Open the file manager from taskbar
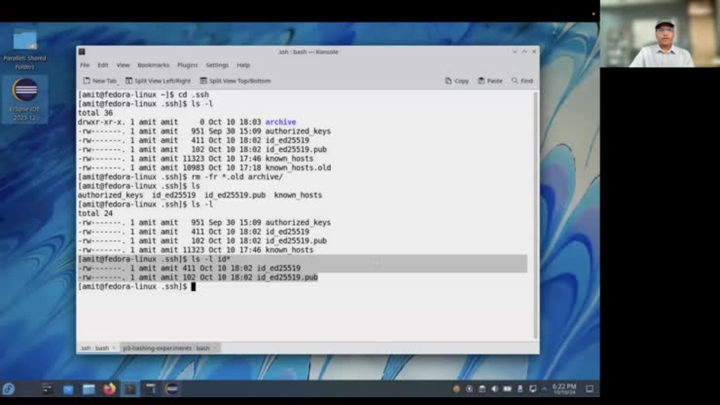Viewport: 720px width, 405px height. pyautogui.click(x=89, y=389)
